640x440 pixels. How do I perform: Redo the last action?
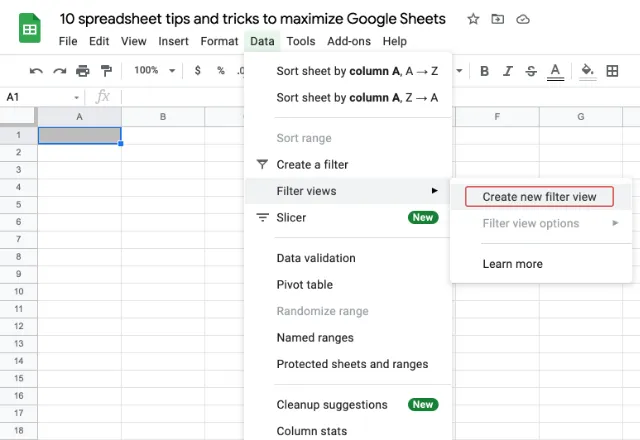tap(60, 71)
